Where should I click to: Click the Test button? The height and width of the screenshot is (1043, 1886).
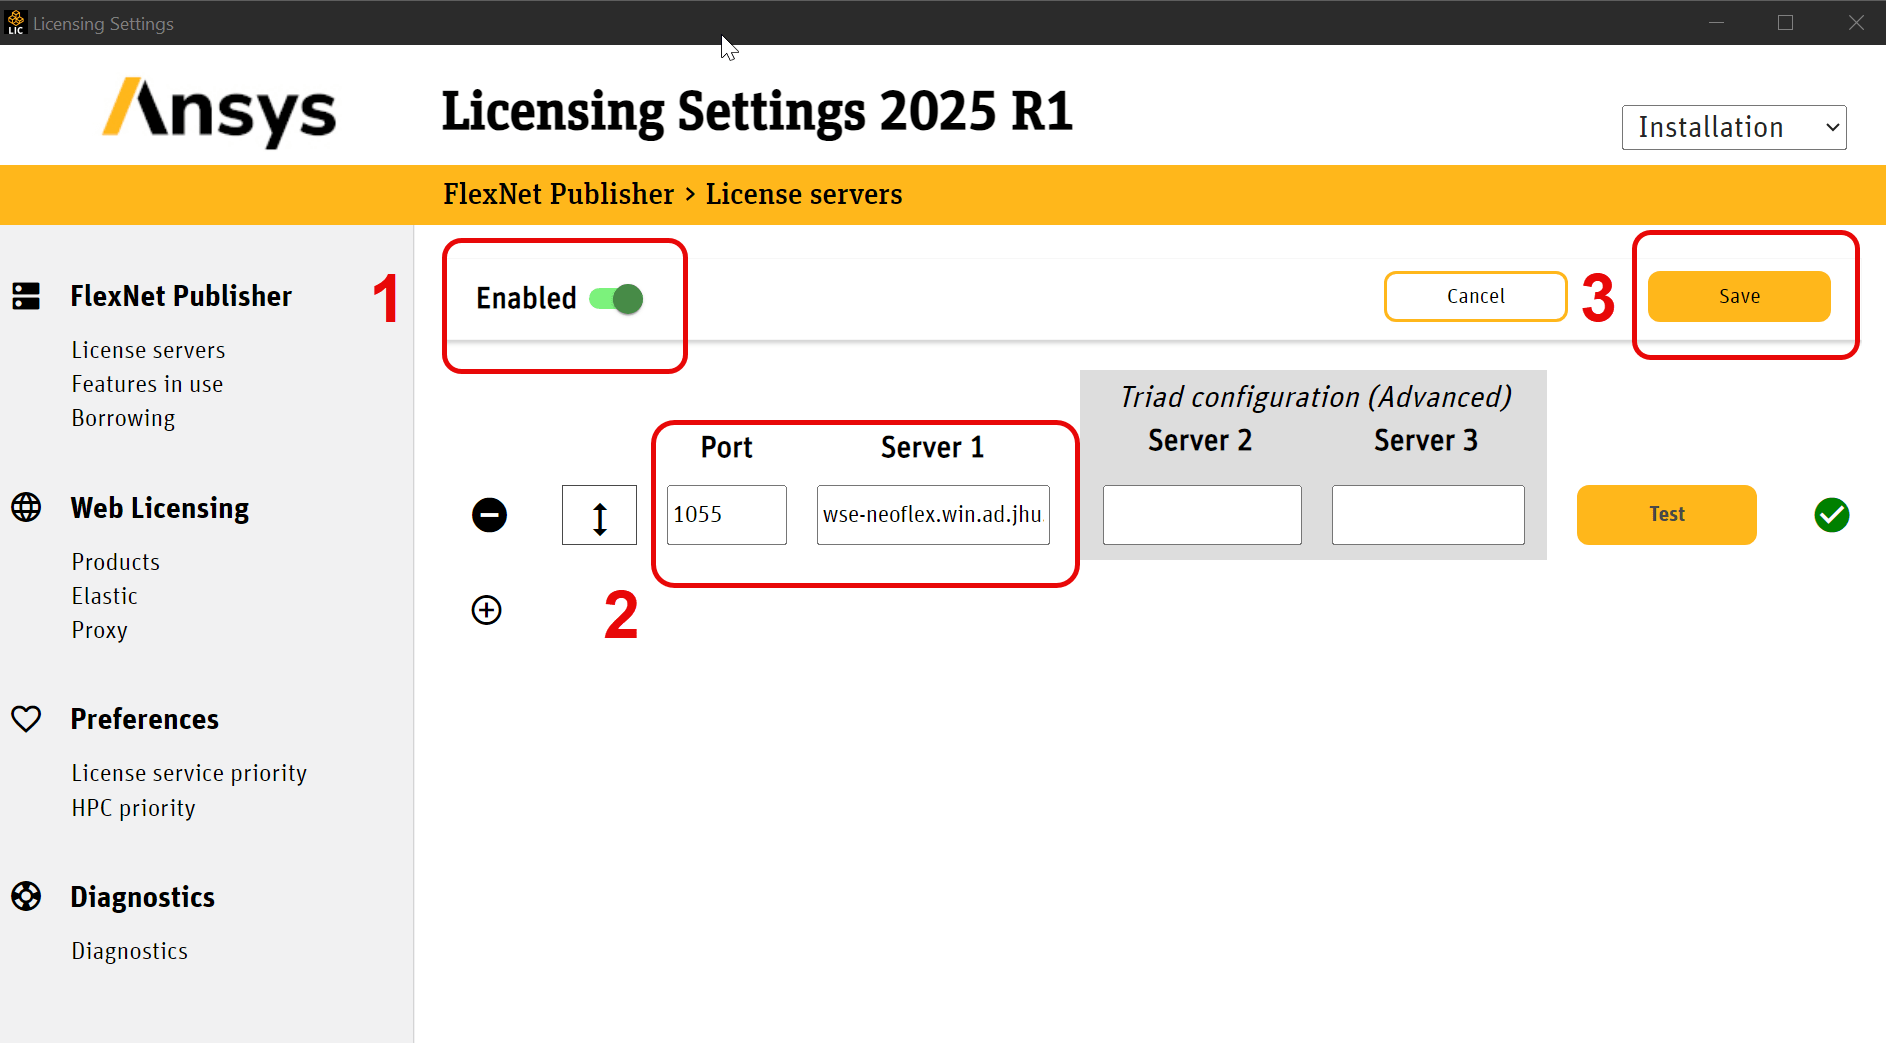point(1666,515)
